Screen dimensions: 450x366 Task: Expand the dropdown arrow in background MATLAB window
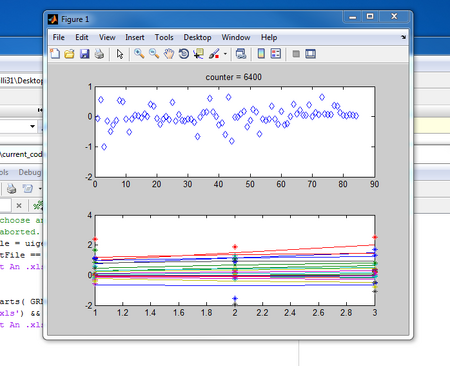pyautogui.click(x=32, y=126)
